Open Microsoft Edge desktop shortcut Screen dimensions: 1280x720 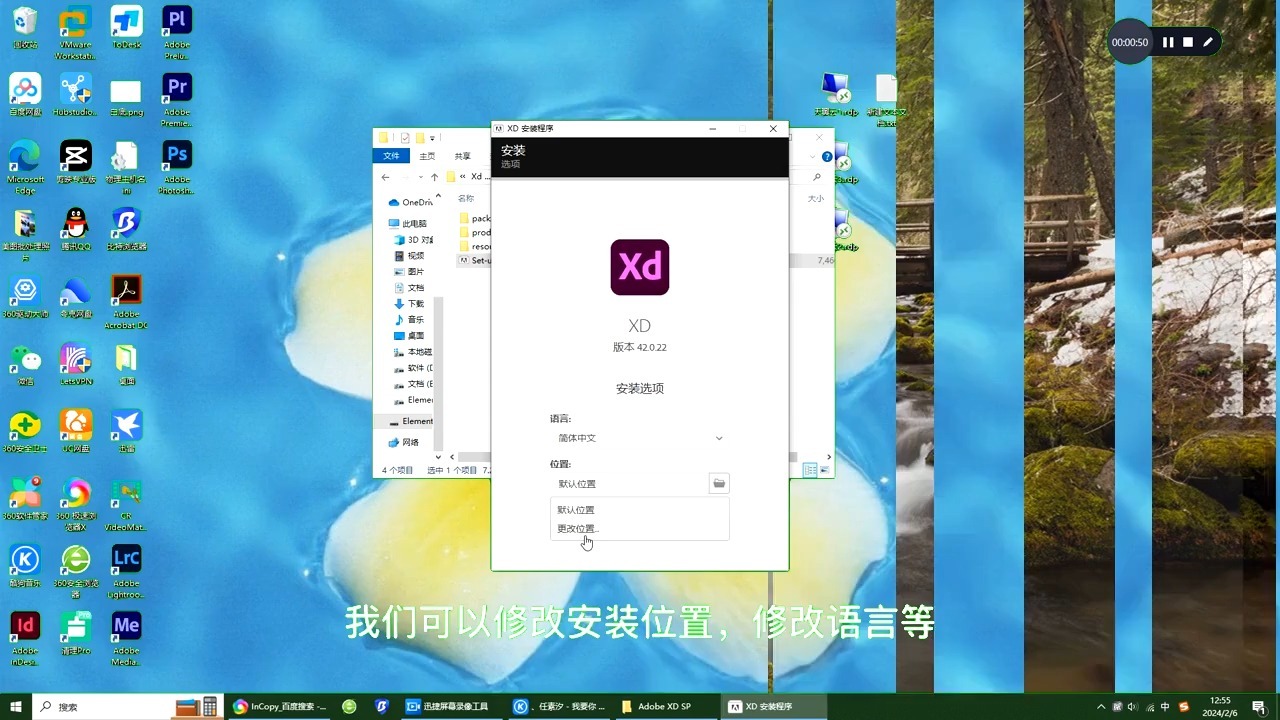[25, 167]
